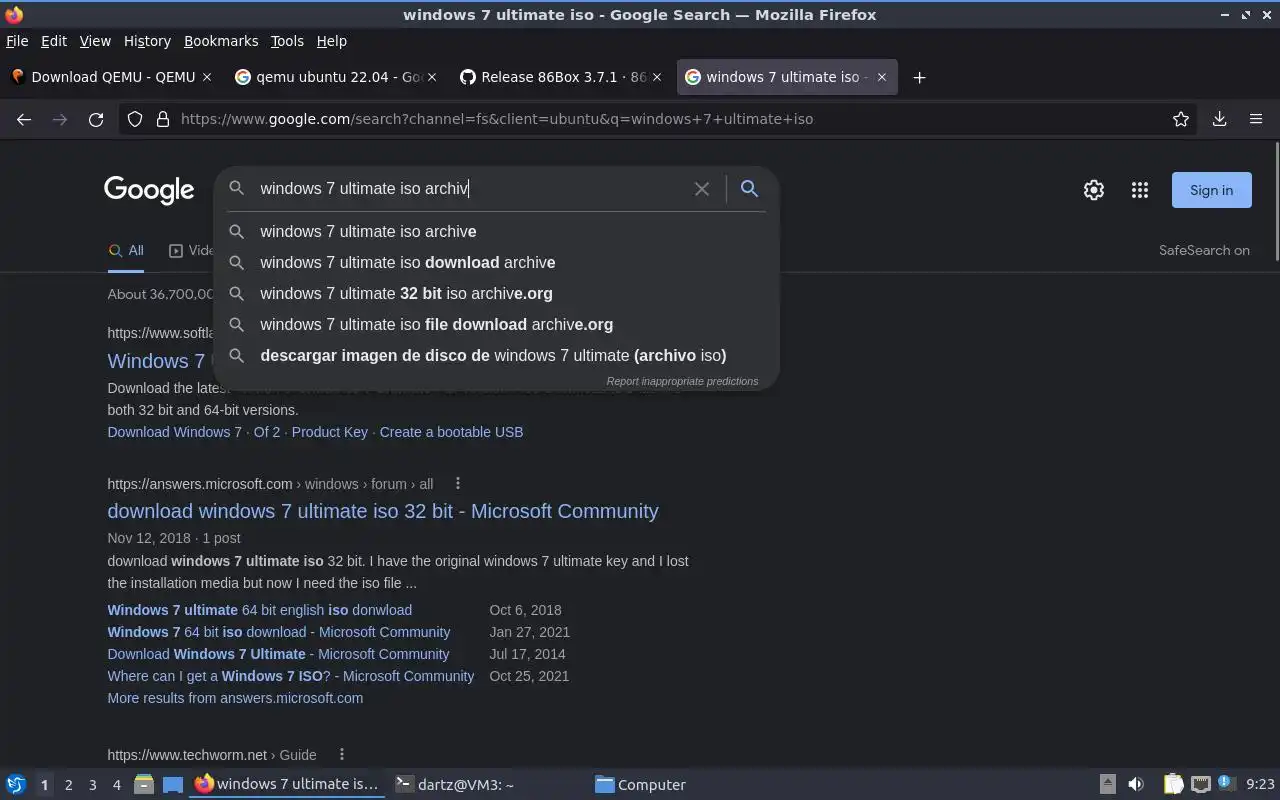This screenshot has height=800, width=1280.
Task: Open the Firefox hamburger application menu
Action: (x=1256, y=119)
